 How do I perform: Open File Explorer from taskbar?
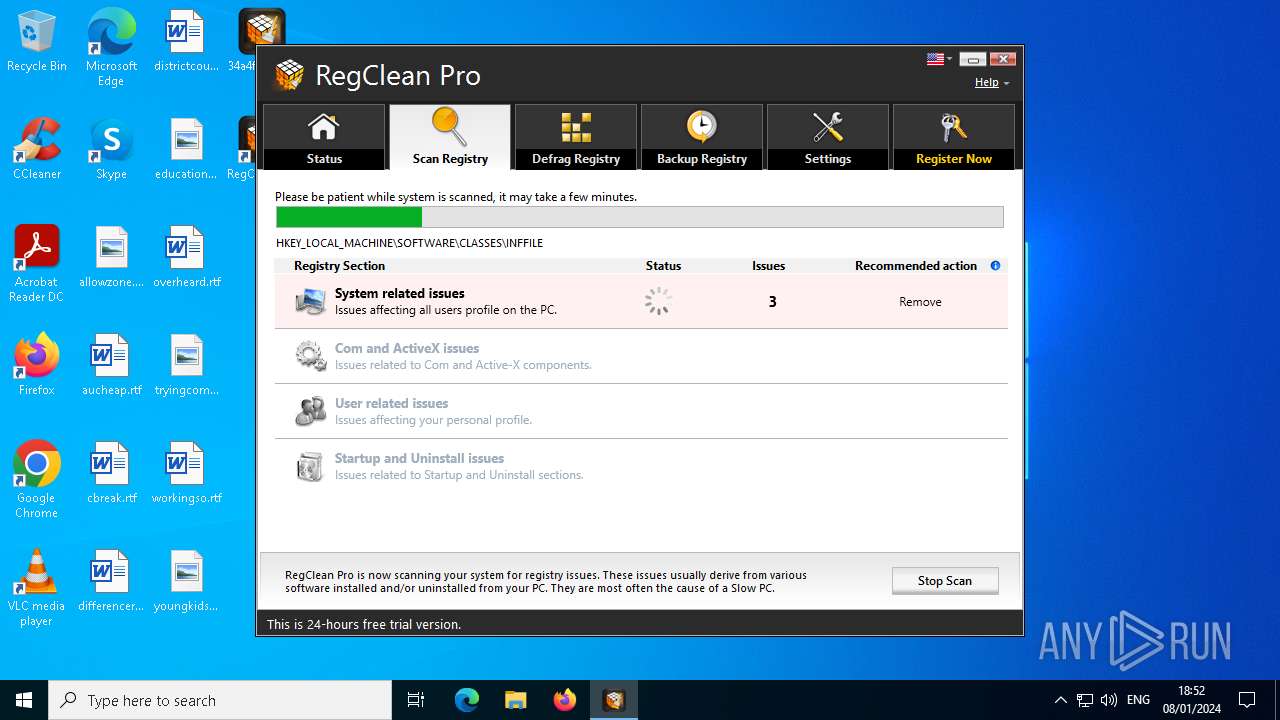pos(515,700)
